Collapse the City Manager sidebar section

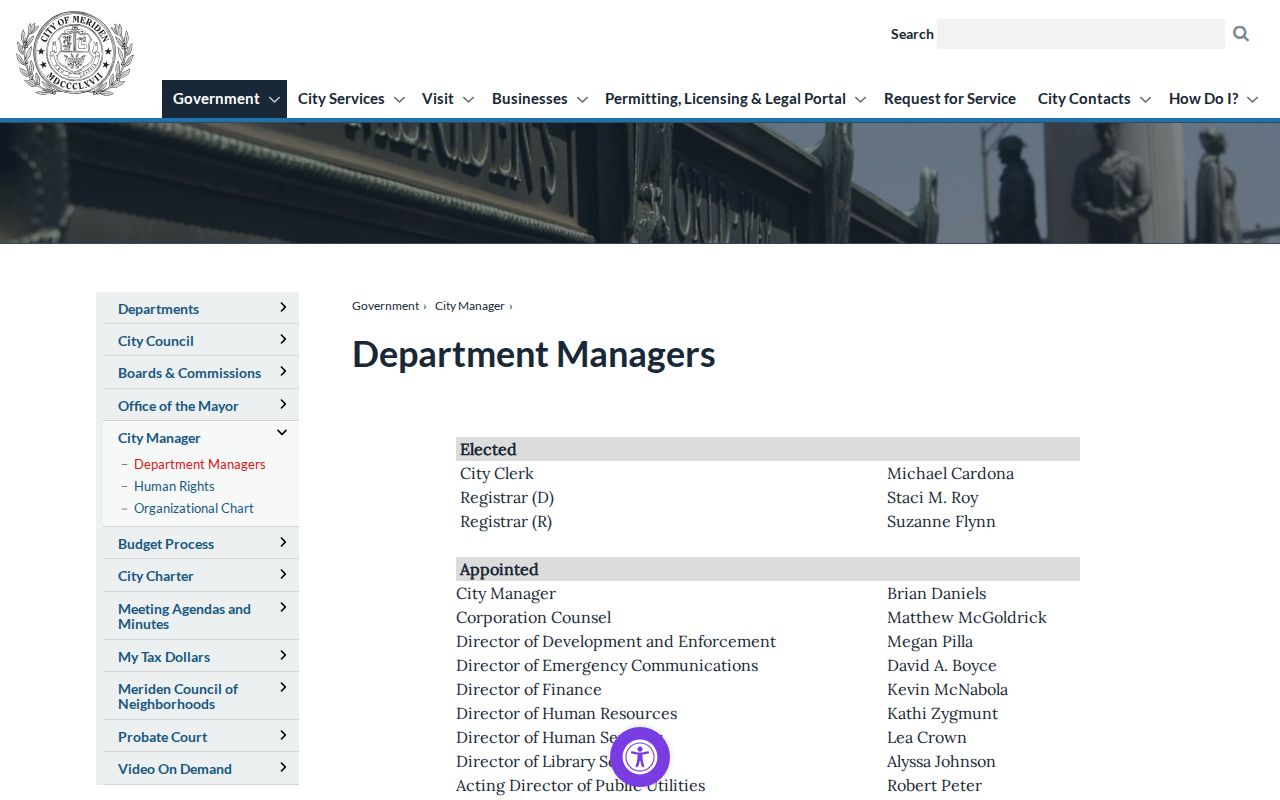[x=282, y=432]
